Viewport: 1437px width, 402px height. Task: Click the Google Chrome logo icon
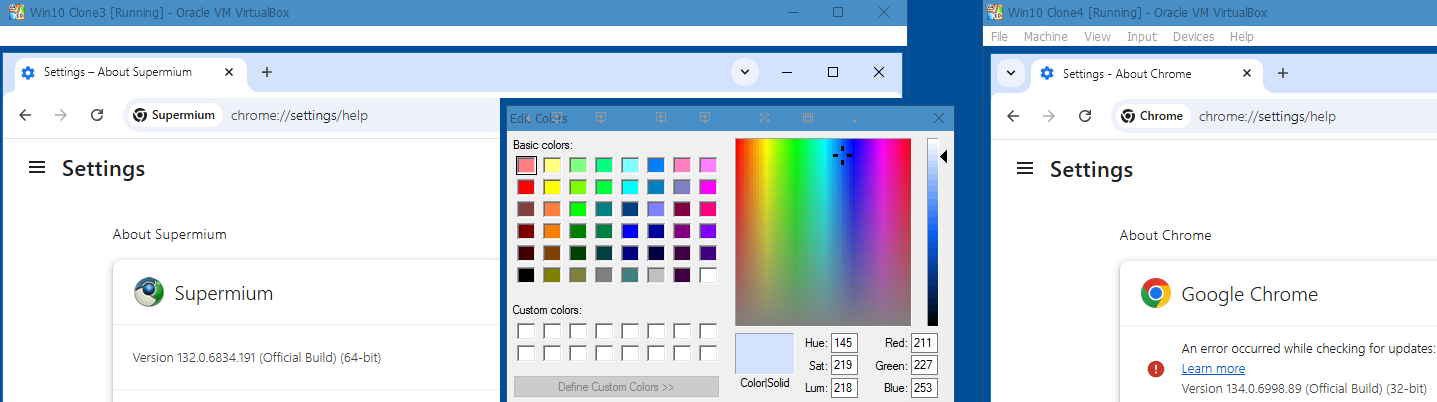coord(1156,294)
